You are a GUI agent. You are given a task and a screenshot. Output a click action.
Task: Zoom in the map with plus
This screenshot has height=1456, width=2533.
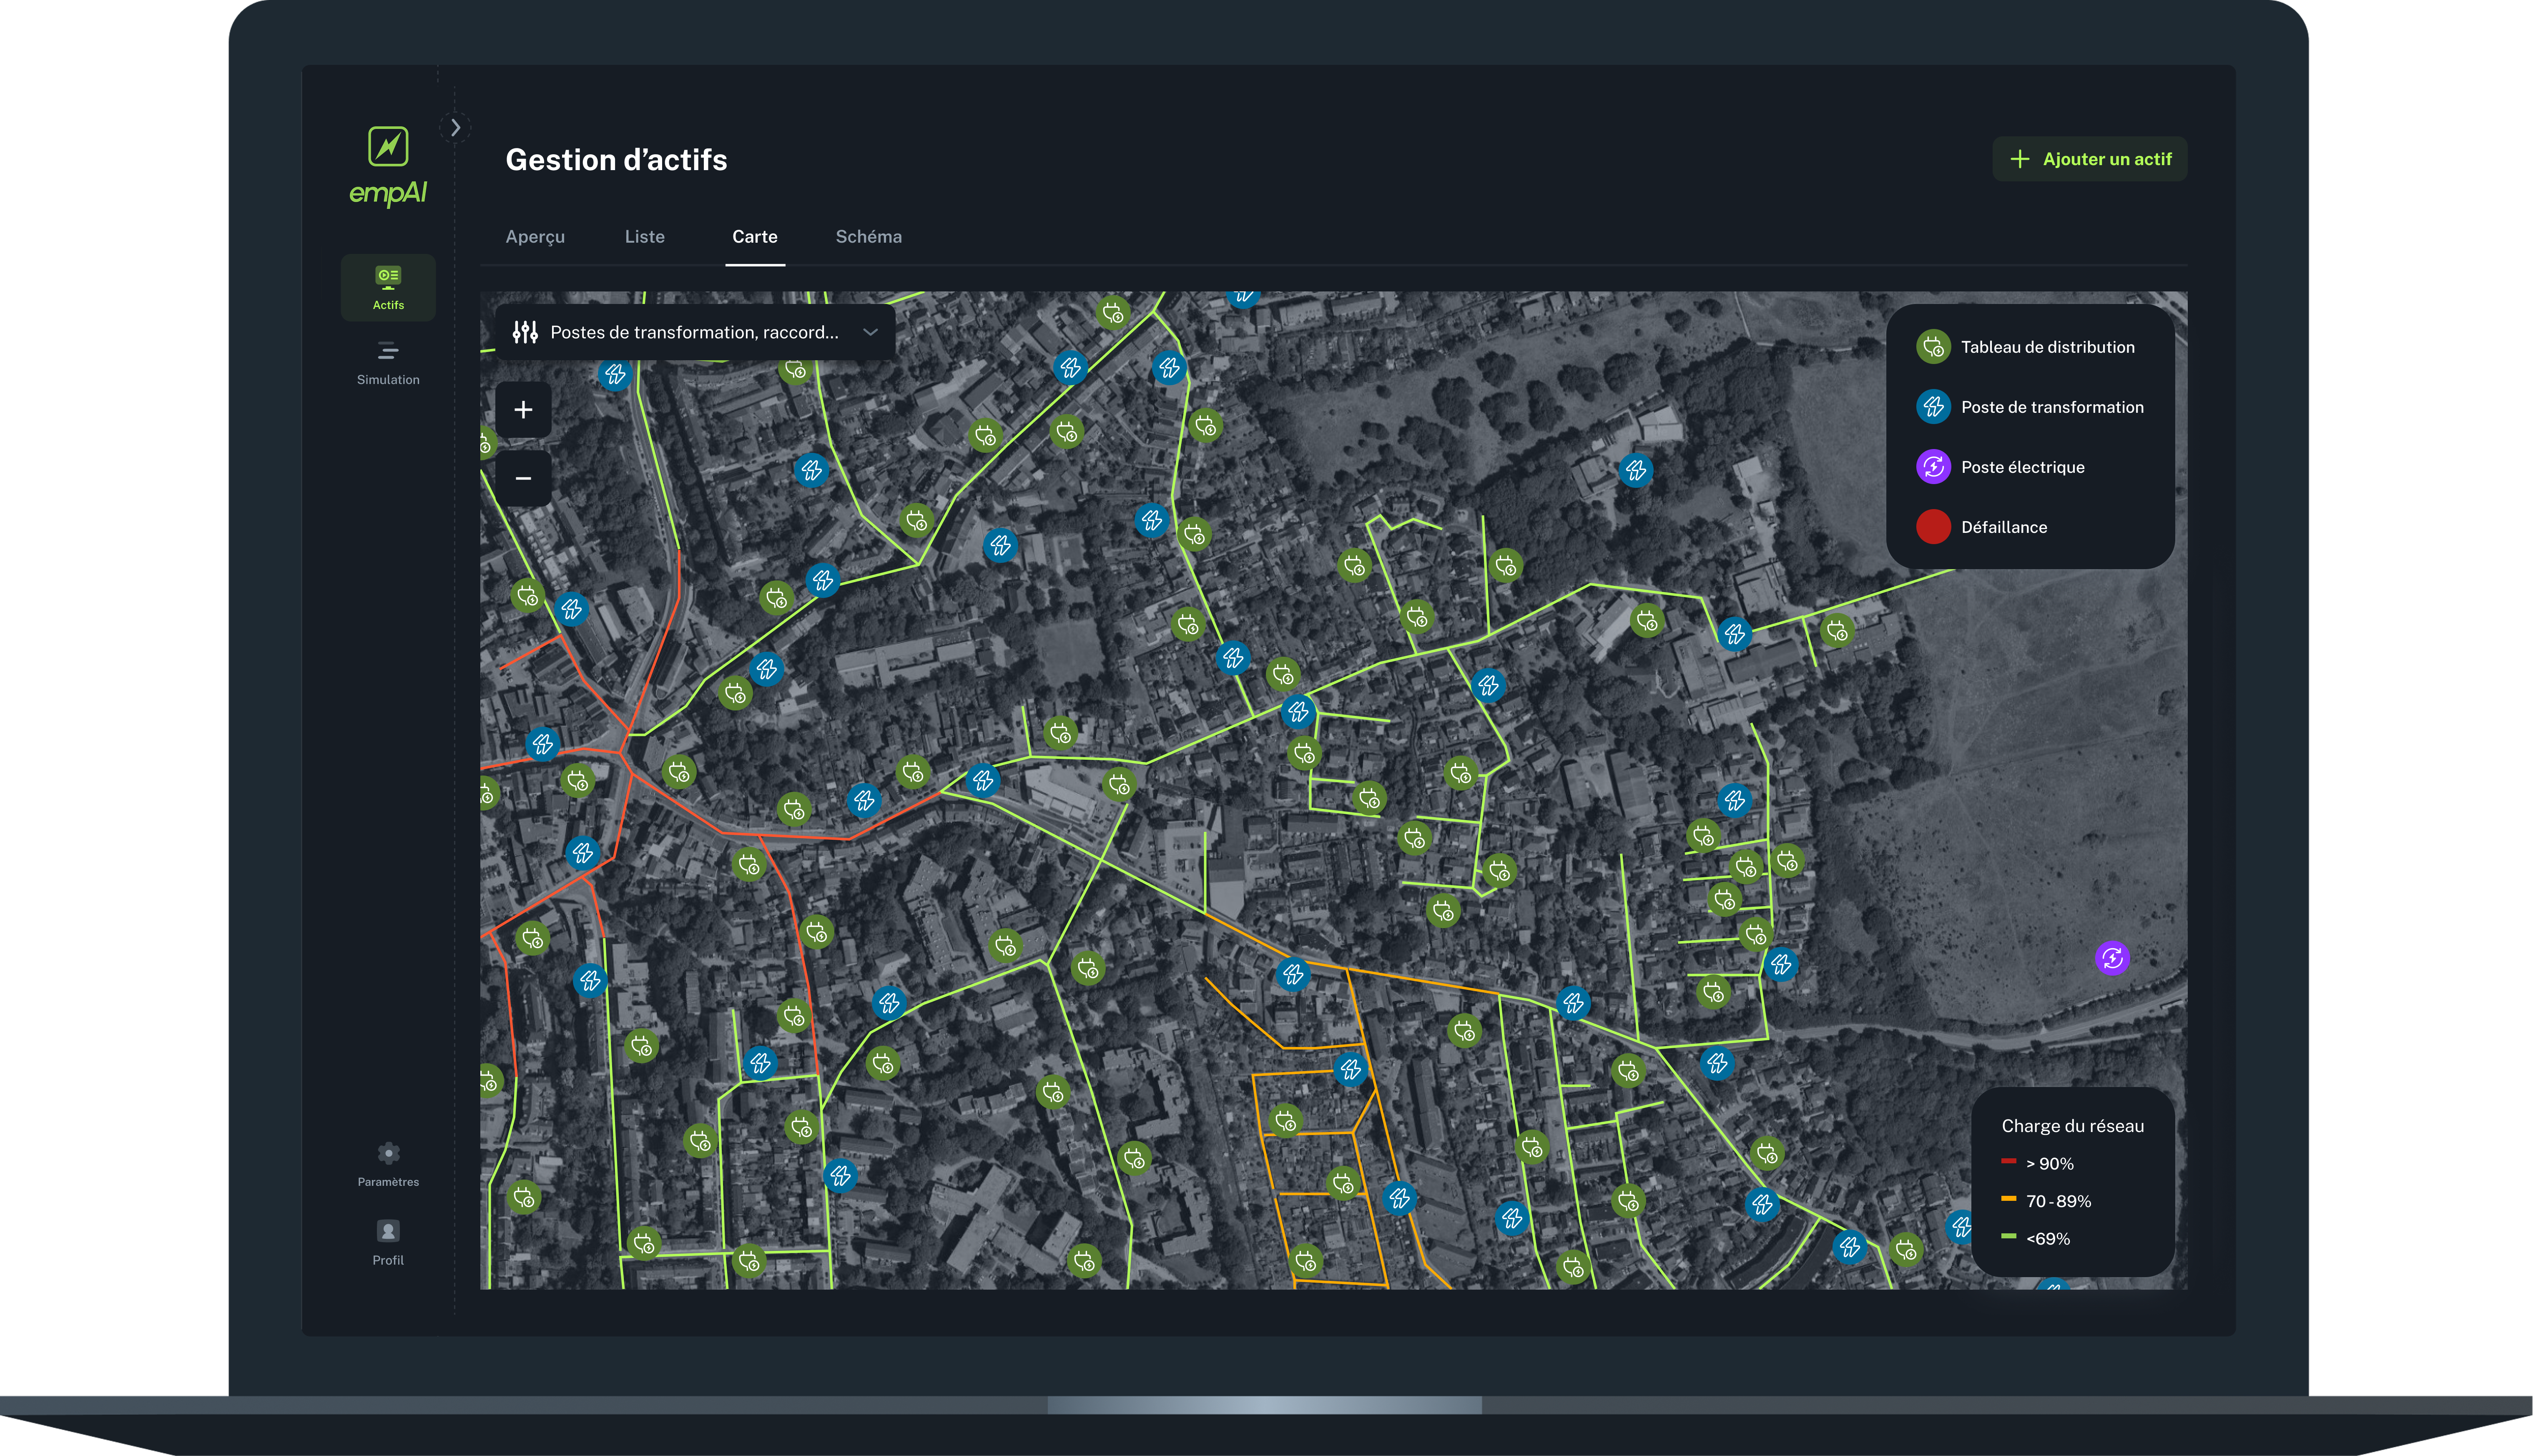[x=523, y=410]
